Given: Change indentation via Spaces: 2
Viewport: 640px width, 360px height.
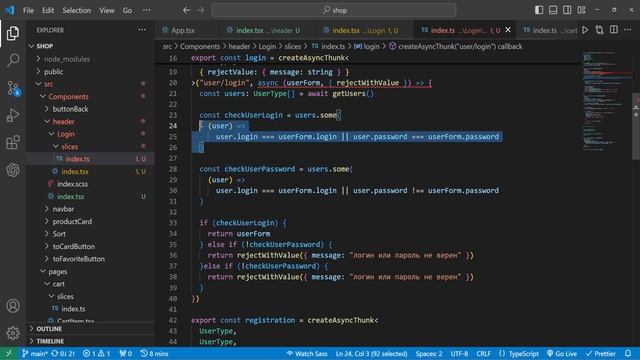Looking at the screenshot, I should (429, 353).
